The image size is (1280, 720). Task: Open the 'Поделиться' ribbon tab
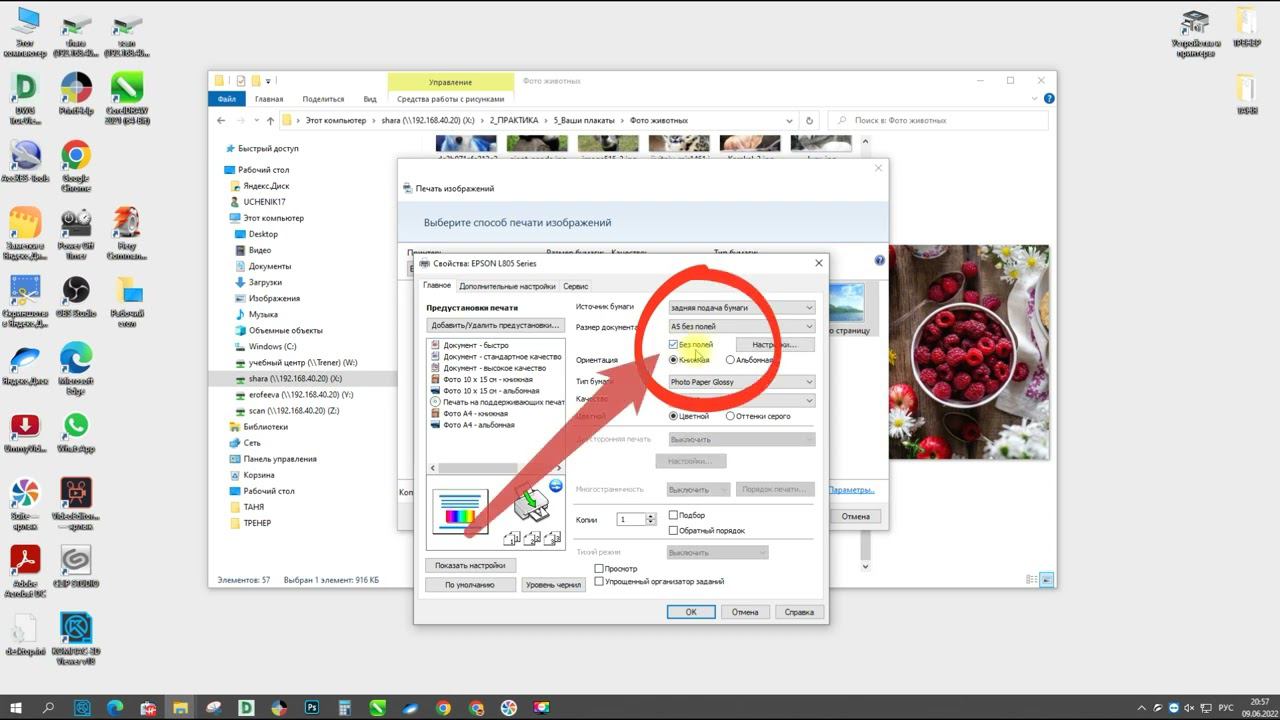[323, 99]
